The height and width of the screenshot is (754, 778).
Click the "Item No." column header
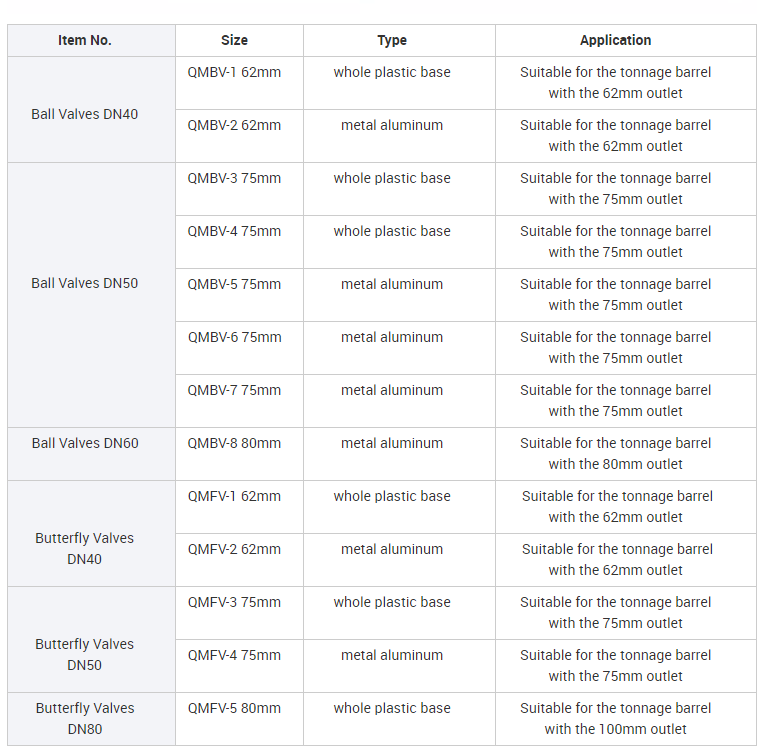pyautogui.click(x=85, y=40)
